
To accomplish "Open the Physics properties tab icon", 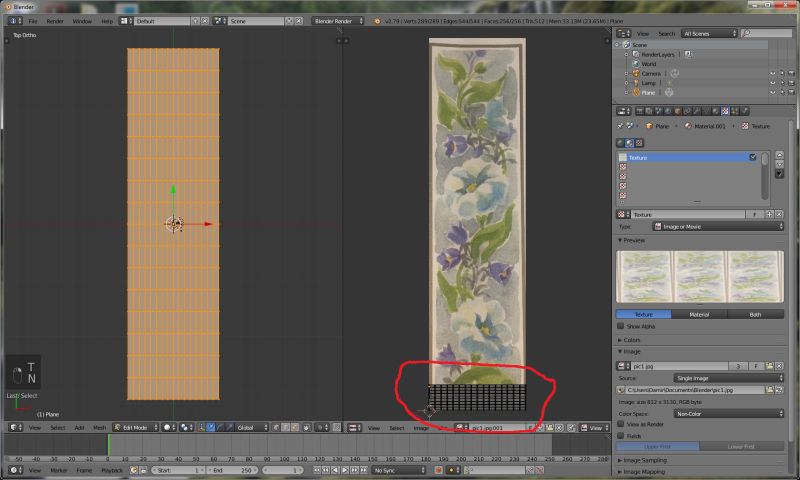I will (x=744, y=111).
